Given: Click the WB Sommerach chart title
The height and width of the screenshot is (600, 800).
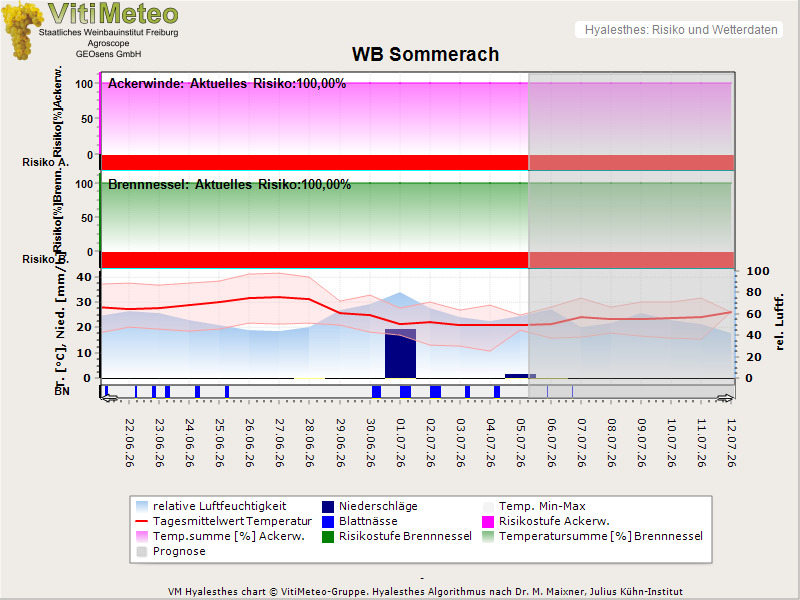Looking at the screenshot, I should pos(425,55).
